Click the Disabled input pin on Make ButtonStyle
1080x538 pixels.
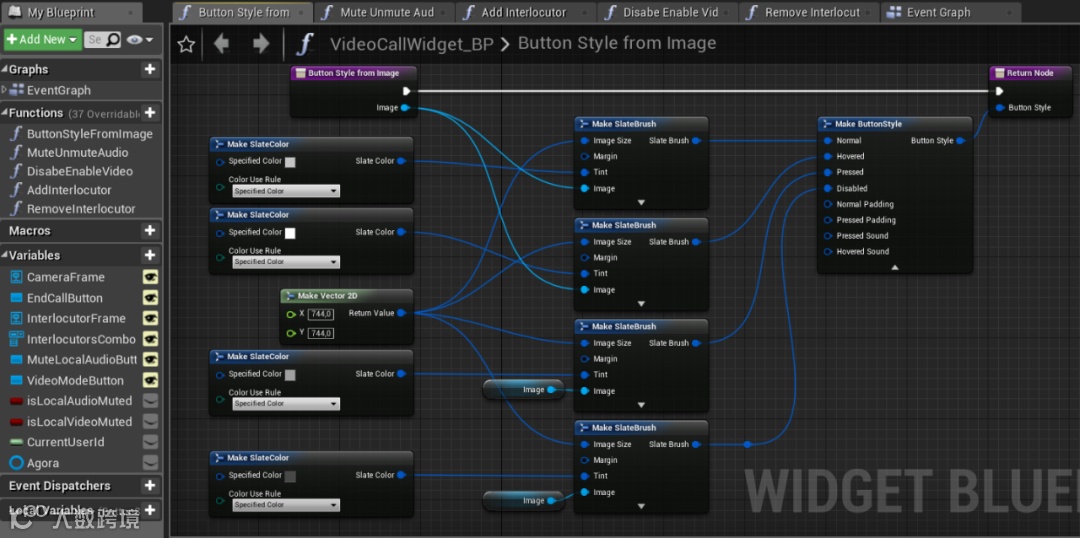828,188
